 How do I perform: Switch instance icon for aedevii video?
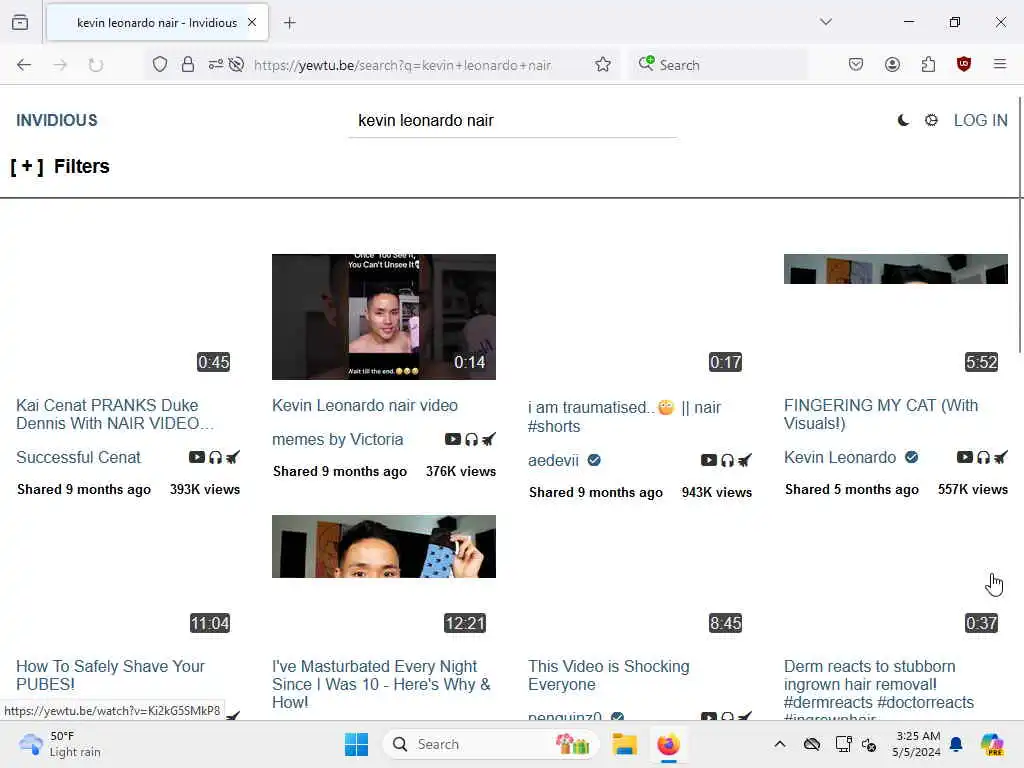(x=744, y=460)
